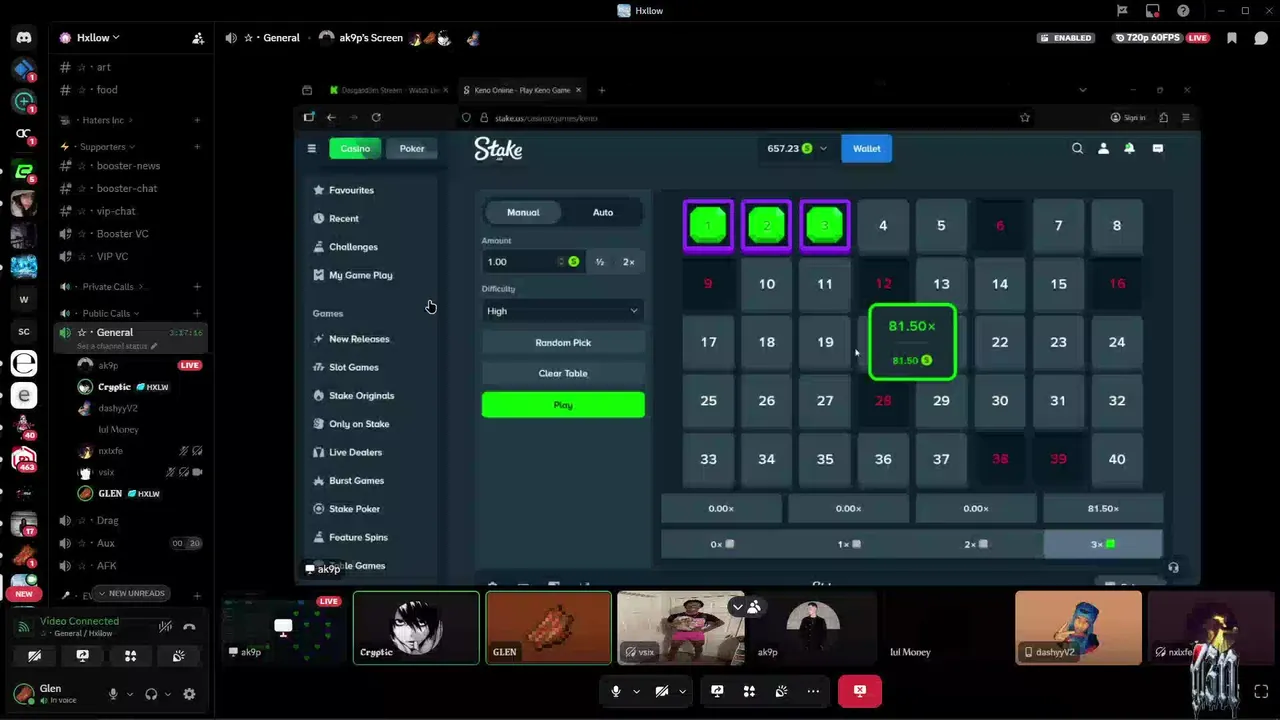Image resolution: width=1280 pixels, height=720 pixels.
Task: Click the NEW UNREADS pill
Action: [x=130, y=593]
